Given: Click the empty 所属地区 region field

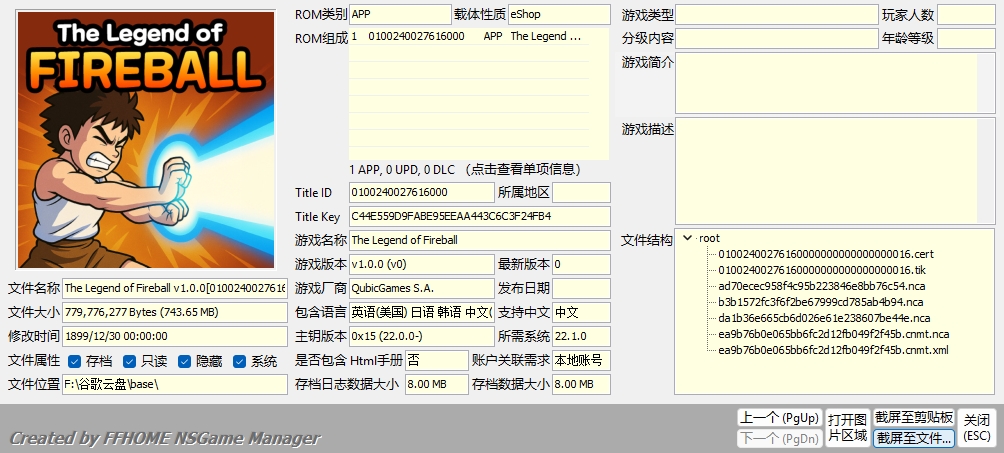Looking at the screenshot, I should [x=581, y=192].
